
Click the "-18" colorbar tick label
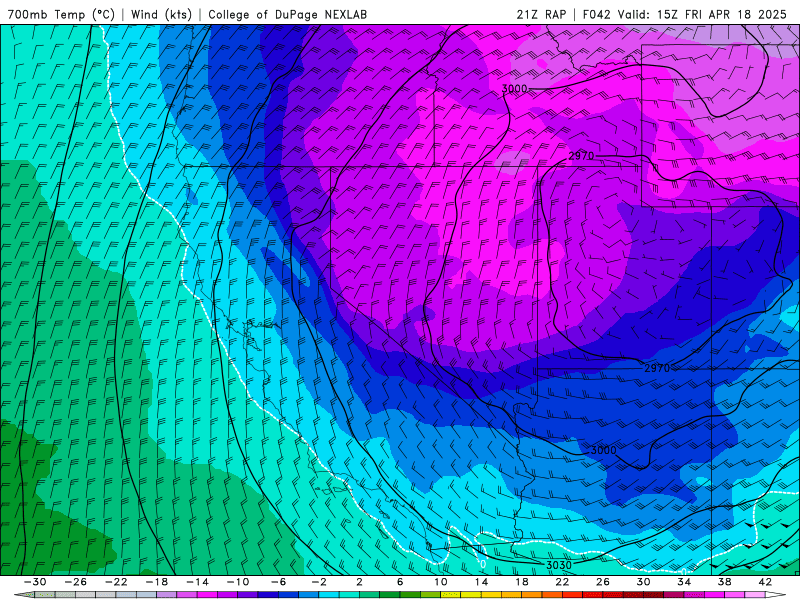157,582
